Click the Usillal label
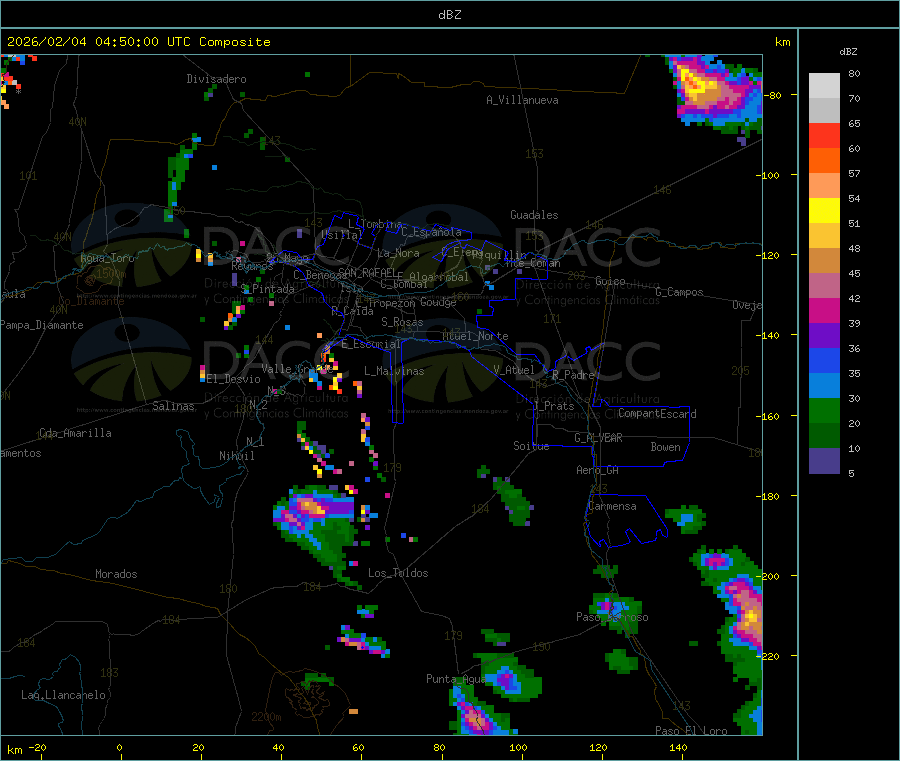Viewport: 900px width, 761px height. [x=342, y=235]
